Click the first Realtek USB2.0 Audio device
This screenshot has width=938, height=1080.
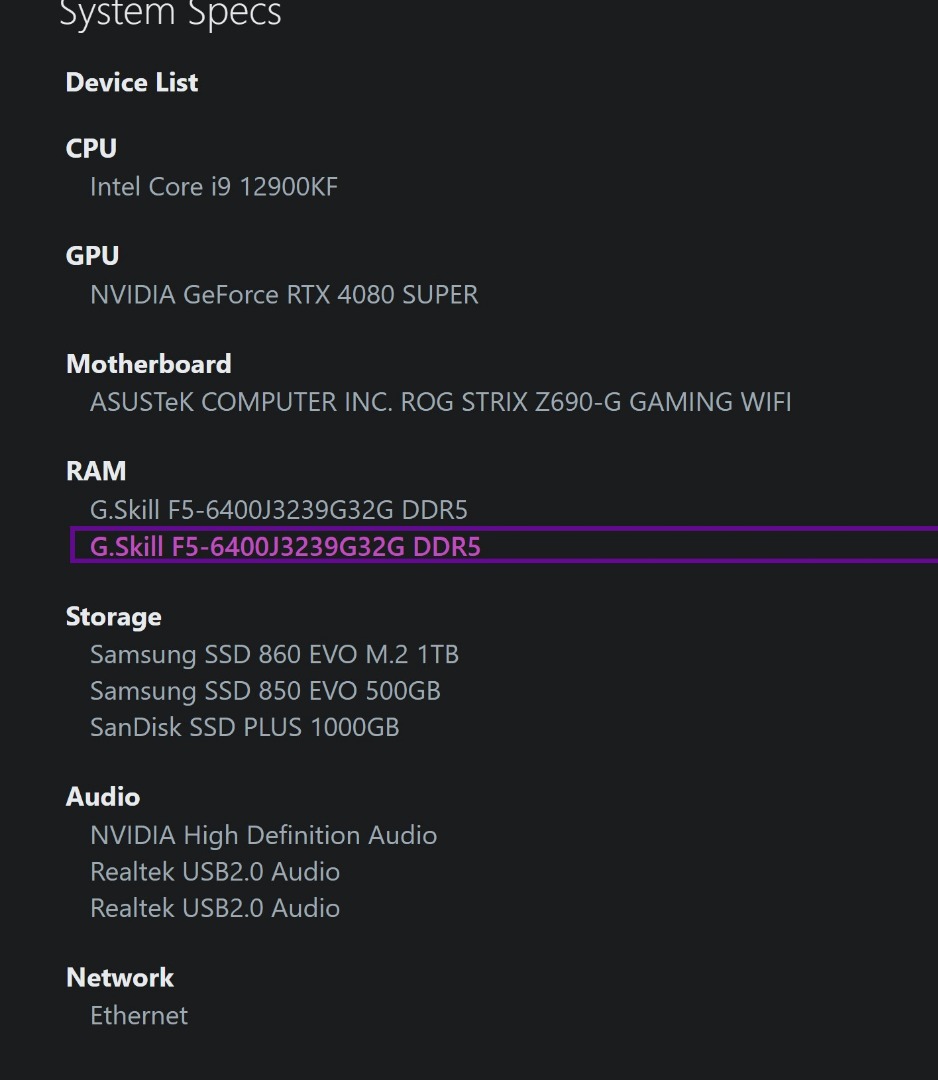pyautogui.click(x=215, y=871)
